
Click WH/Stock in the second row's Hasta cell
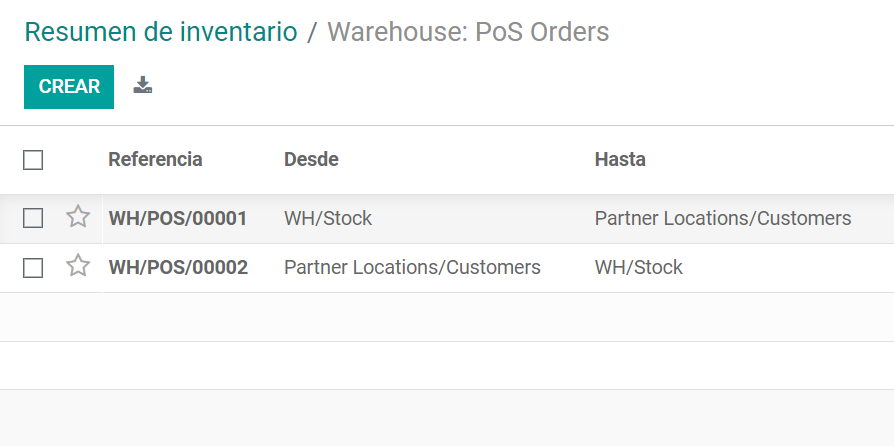639,267
